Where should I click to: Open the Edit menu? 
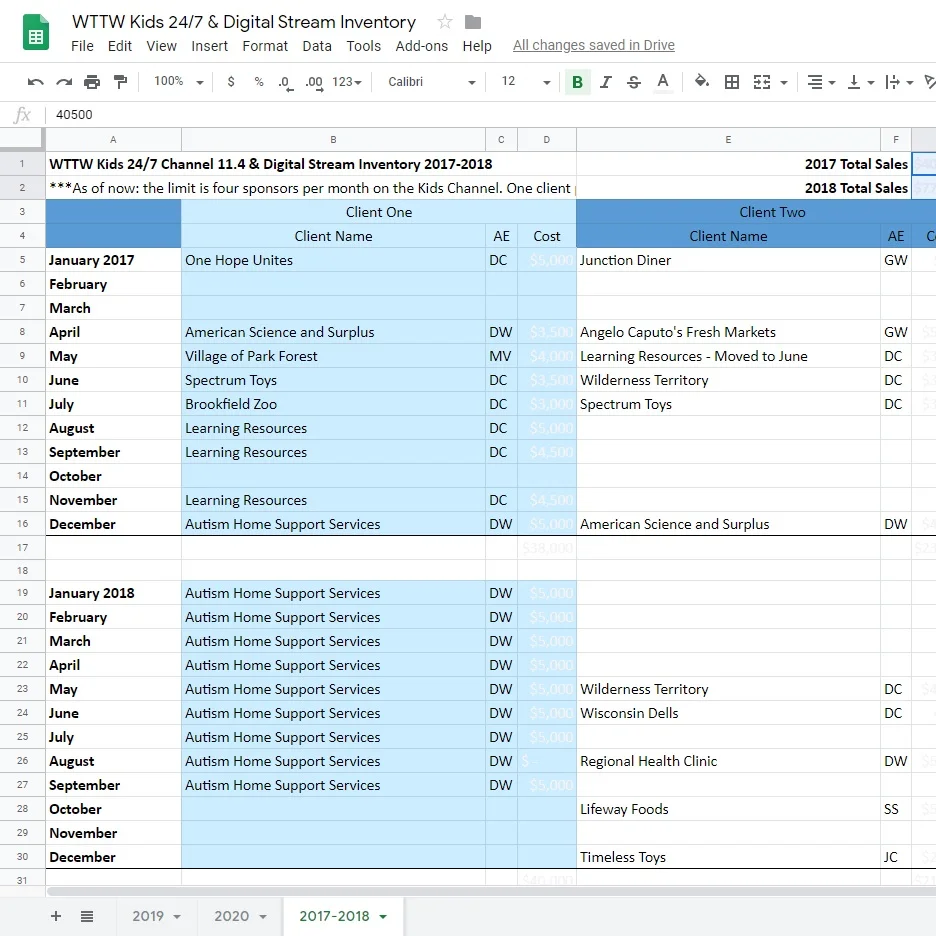119,46
